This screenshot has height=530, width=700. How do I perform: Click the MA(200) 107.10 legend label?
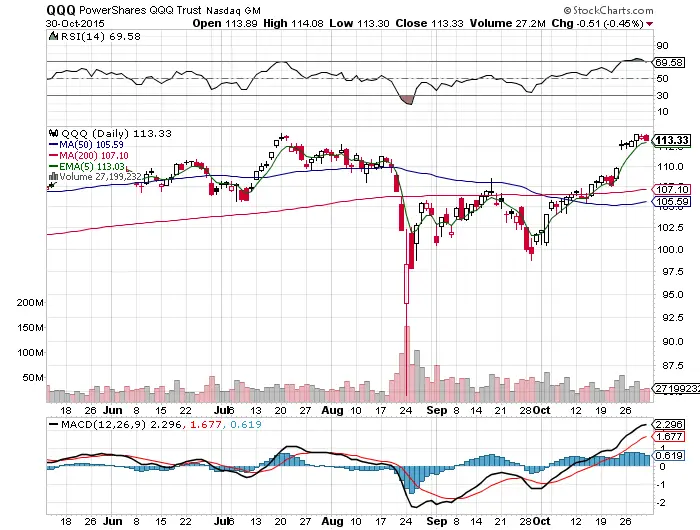(94, 155)
